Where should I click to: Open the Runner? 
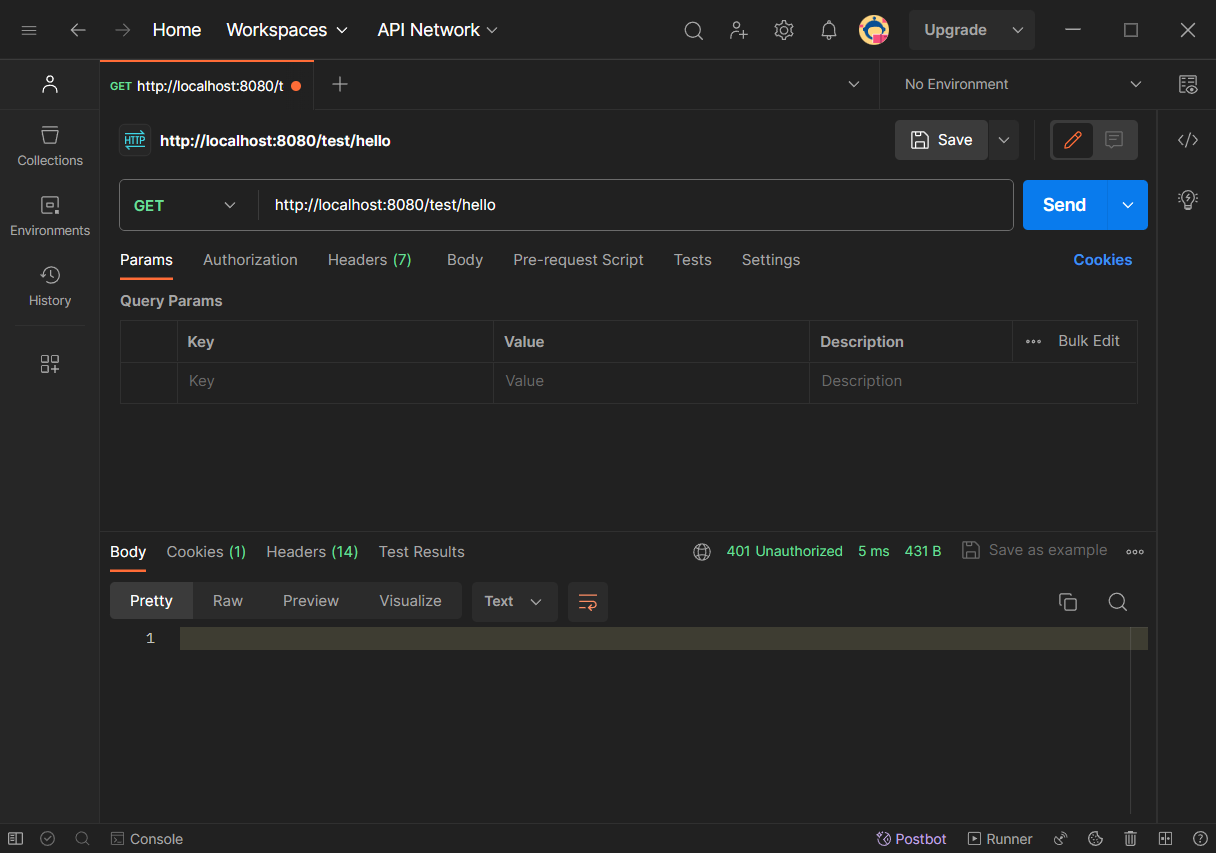[x=1000, y=839]
